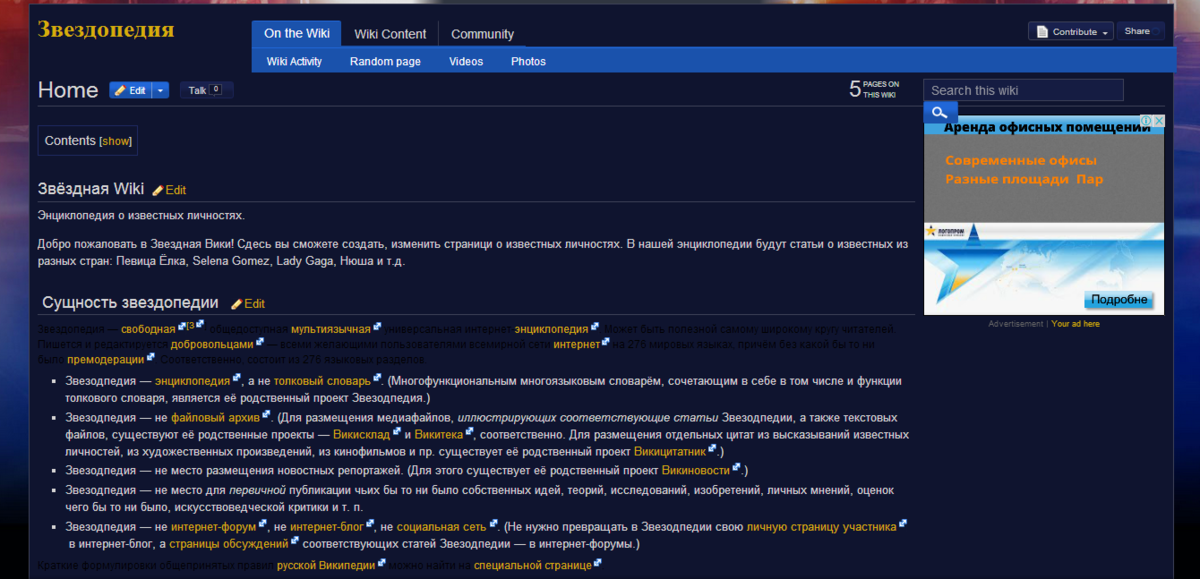Close the advertisement with the X icon
The image size is (1200, 579).
[1158, 121]
